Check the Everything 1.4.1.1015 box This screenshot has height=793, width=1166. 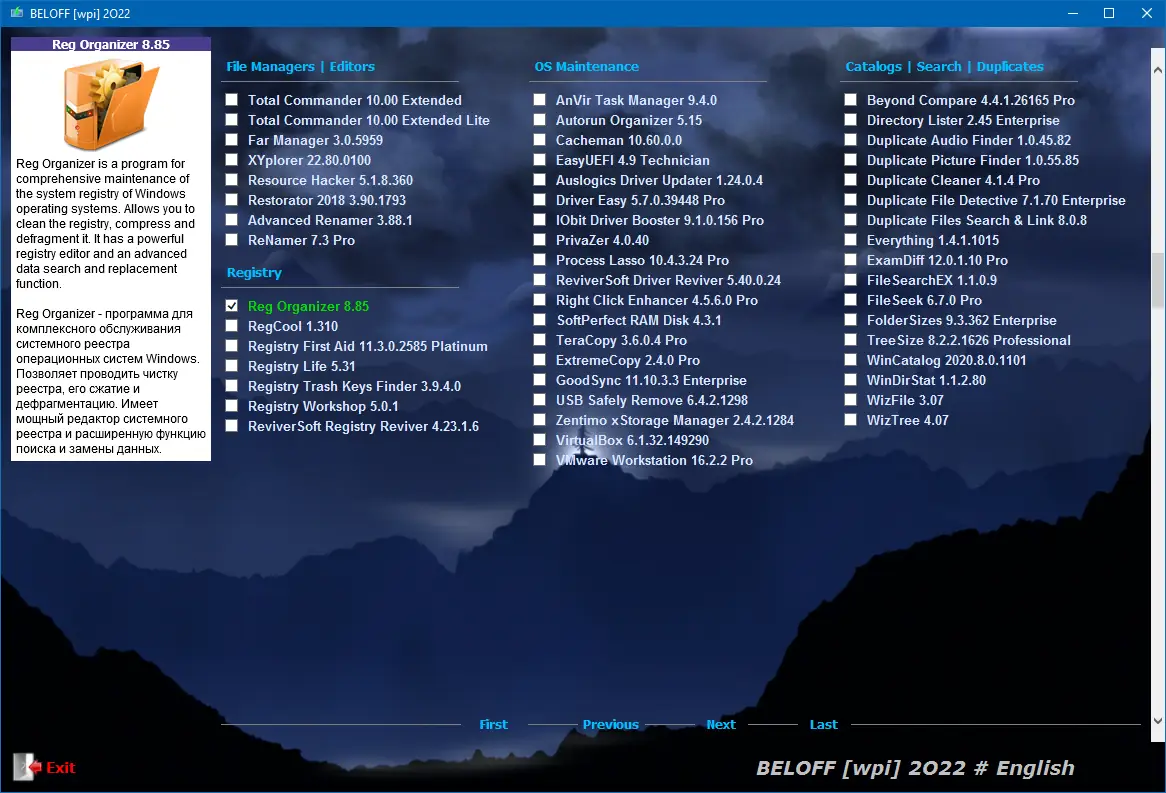tap(851, 240)
